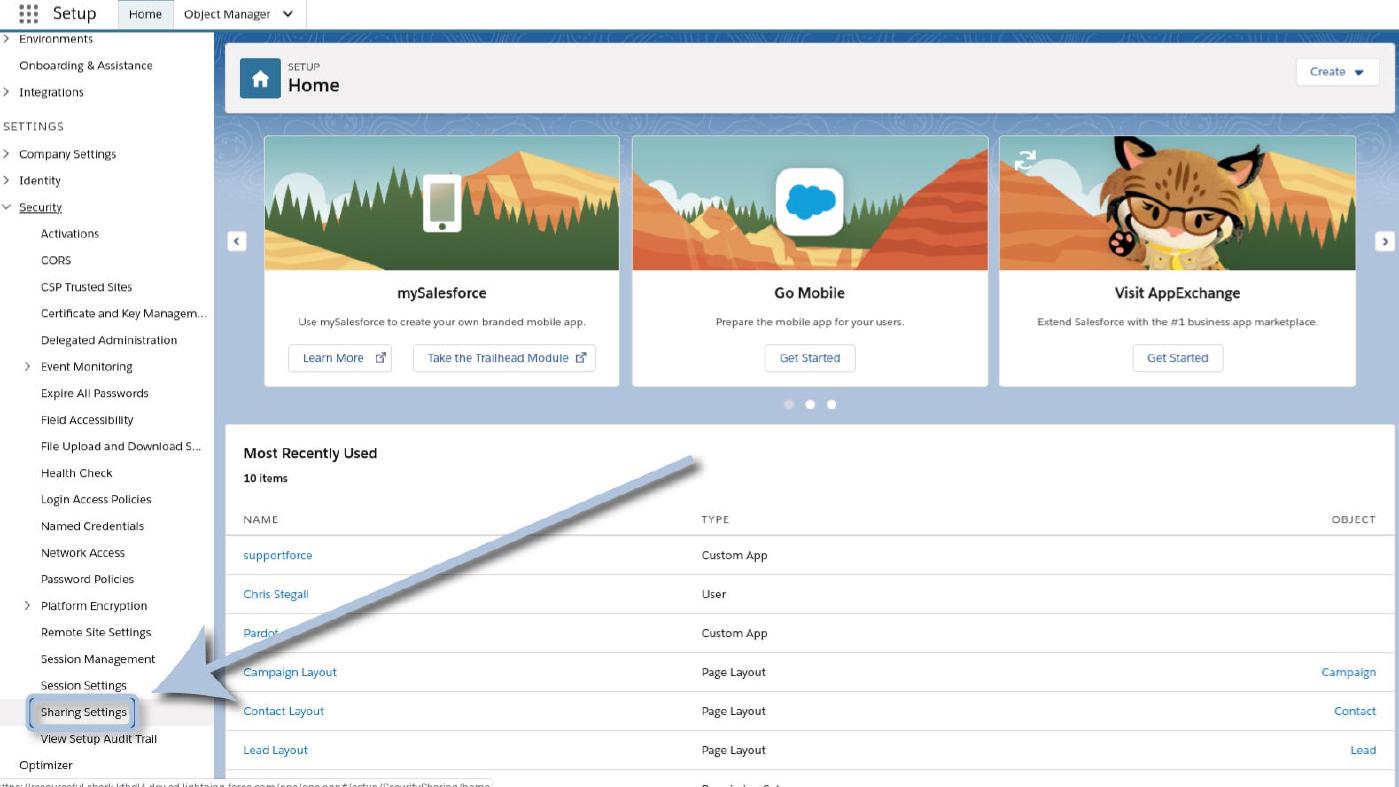Open Sharing Settings in sidebar

pyautogui.click(x=84, y=713)
